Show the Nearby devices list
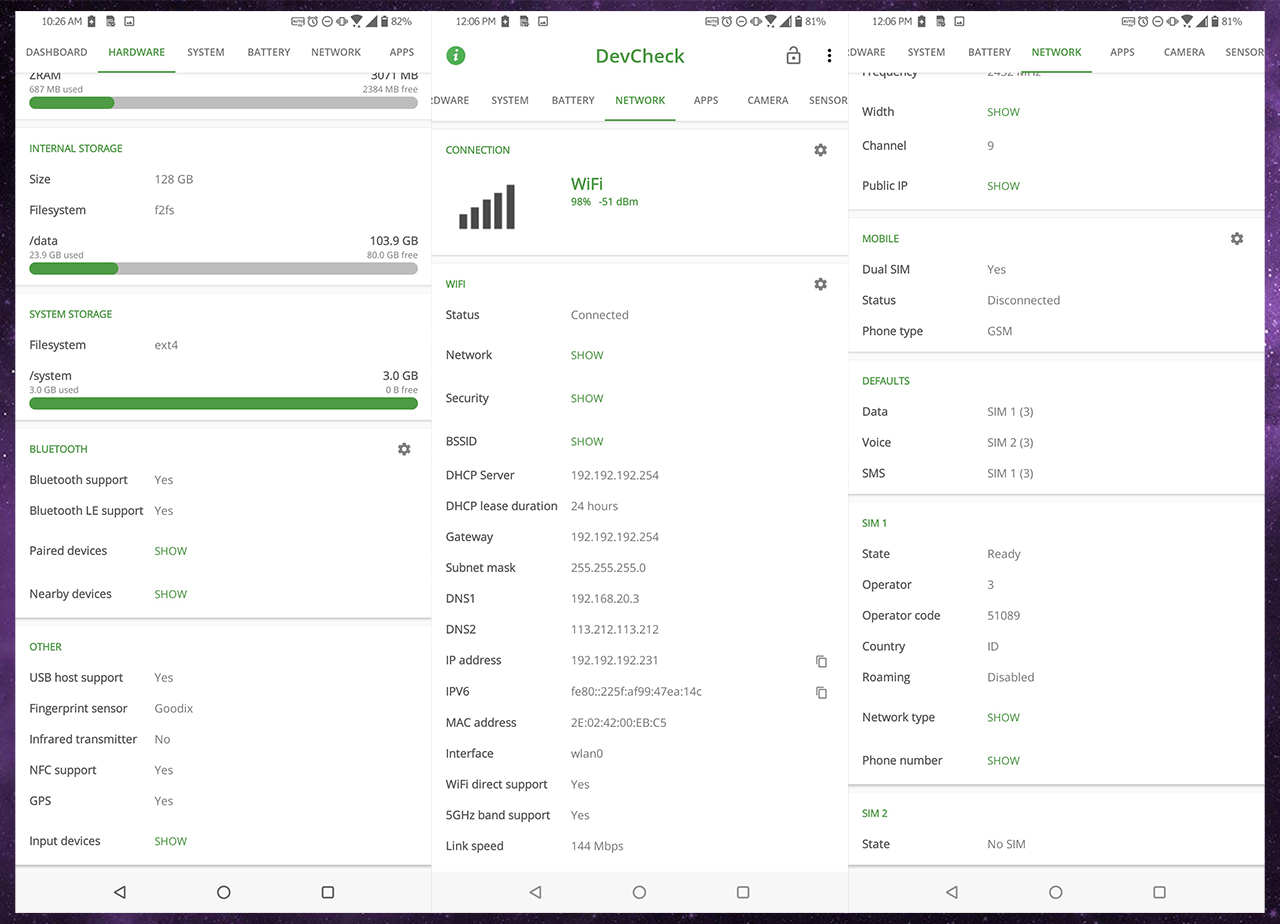 pos(171,594)
